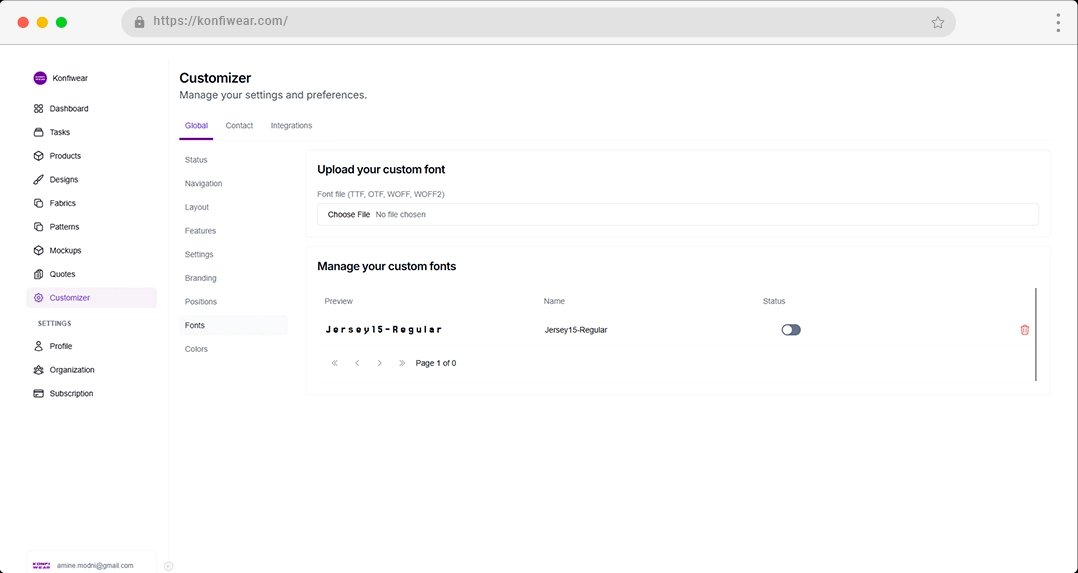1078x573 pixels.
Task: Click the Konfiwear brand name text
Action: [70, 78]
